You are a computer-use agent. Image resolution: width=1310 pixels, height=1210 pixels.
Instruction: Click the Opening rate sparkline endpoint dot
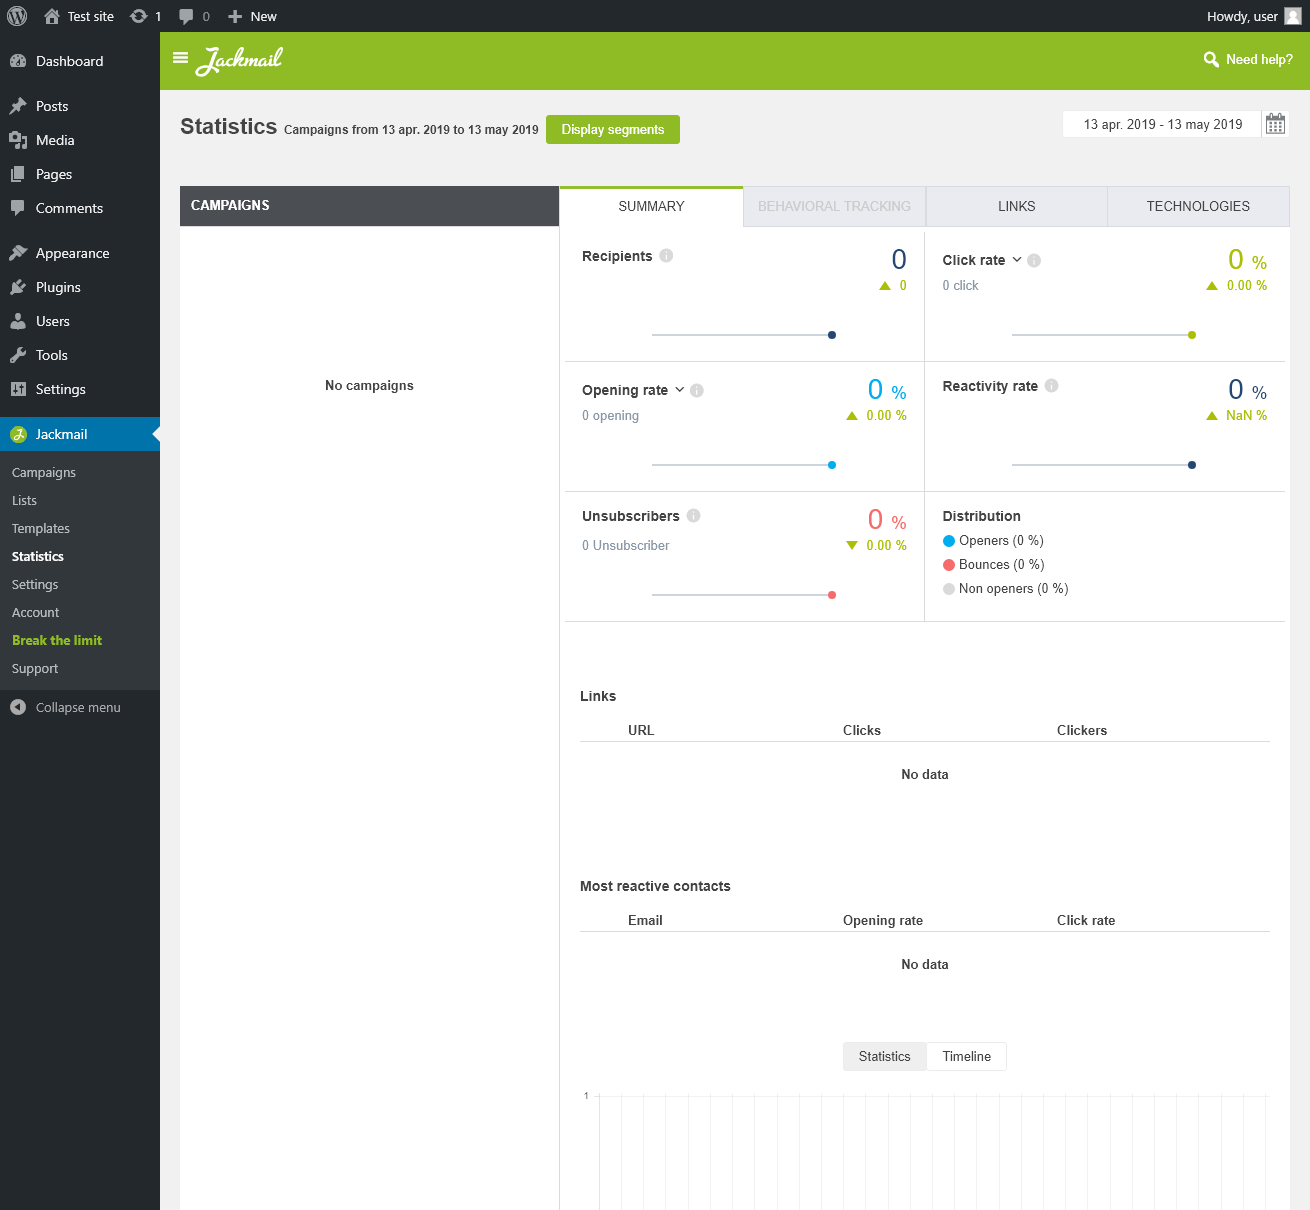(x=832, y=465)
